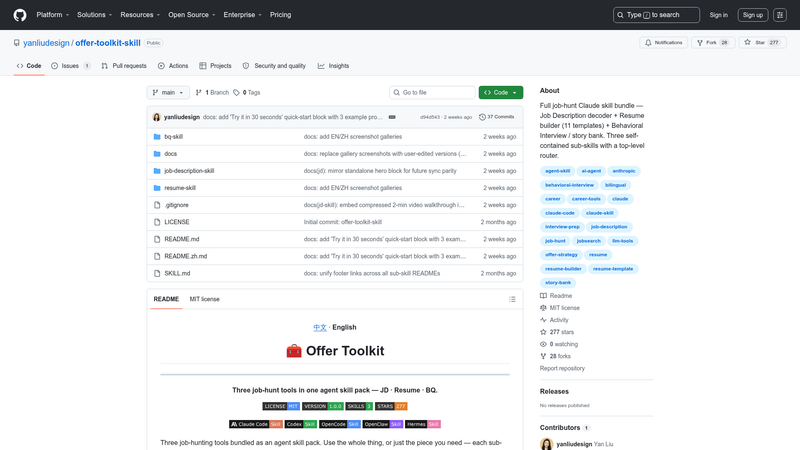Viewport: 800px width, 450px height.
Task: Switch to the Pull requests tab
Action: [x=124, y=66]
